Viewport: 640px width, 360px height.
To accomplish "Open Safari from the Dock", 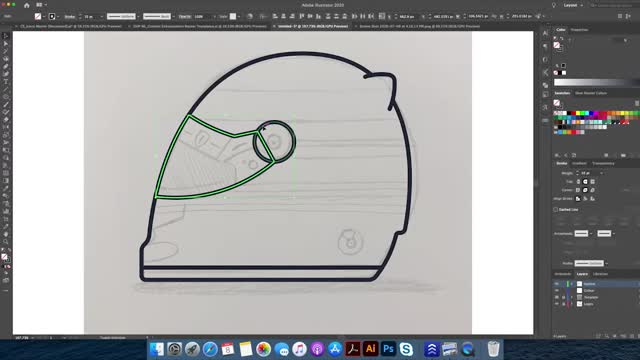I will [210, 349].
